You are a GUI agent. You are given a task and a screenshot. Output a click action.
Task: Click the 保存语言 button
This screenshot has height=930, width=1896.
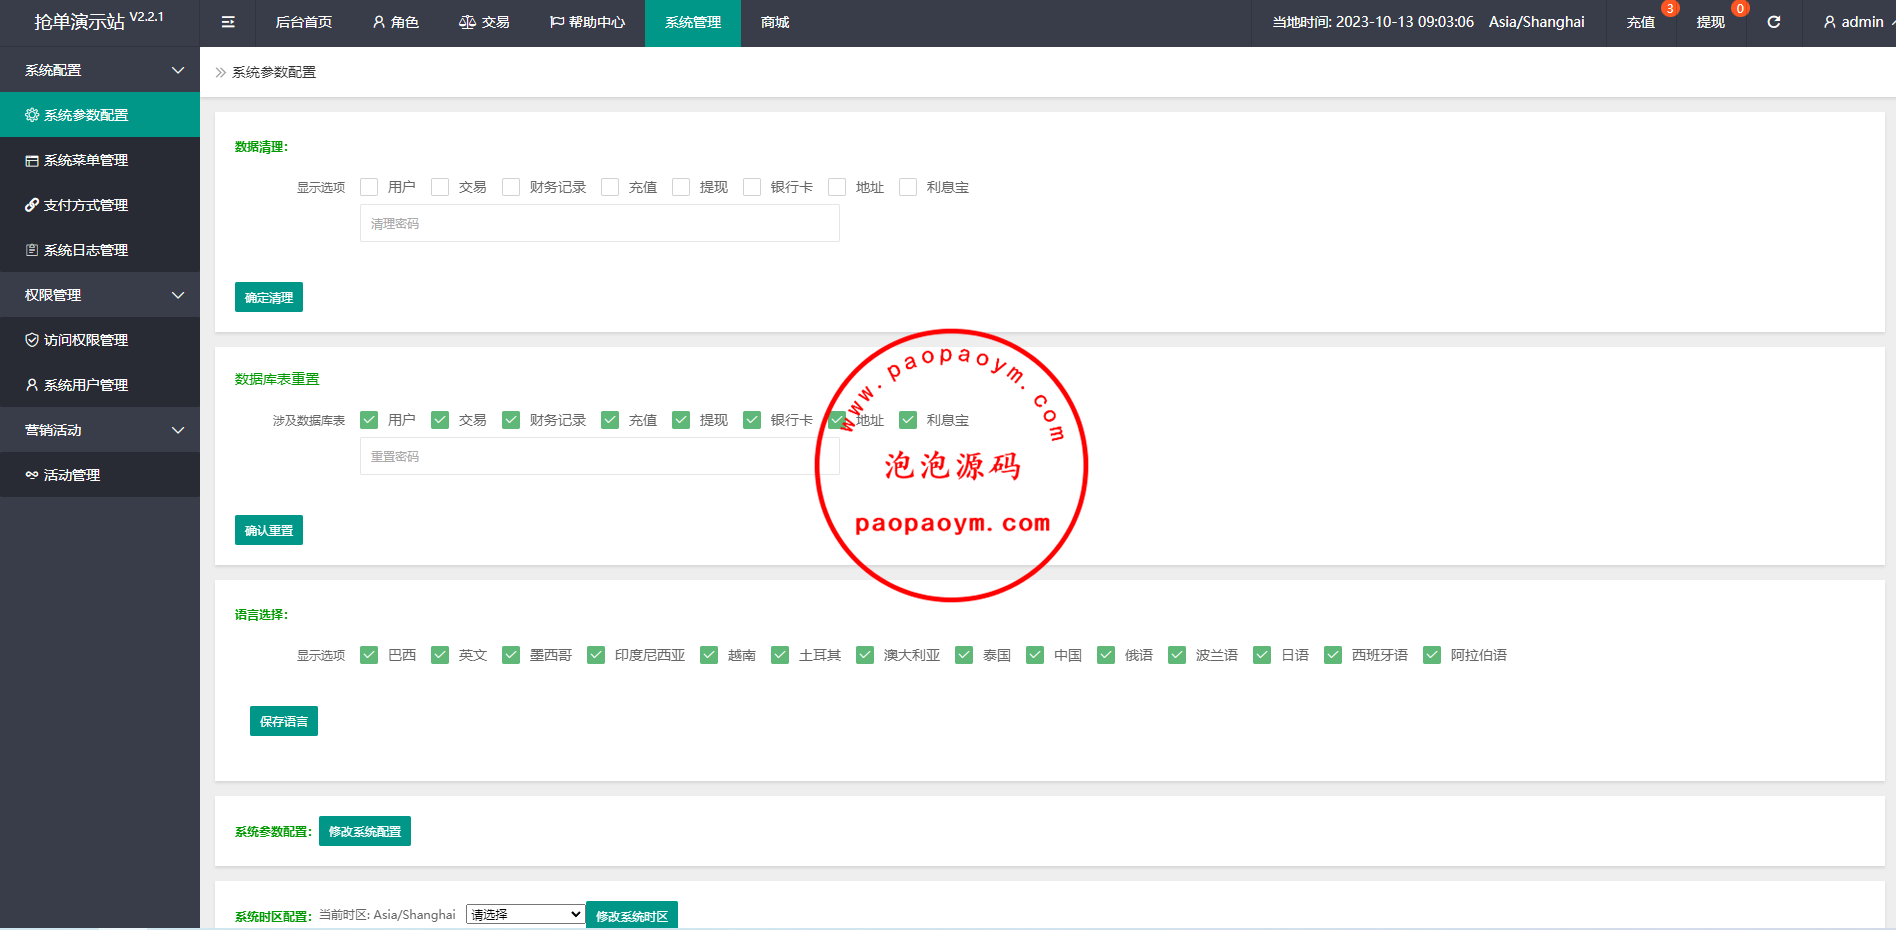click(284, 721)
